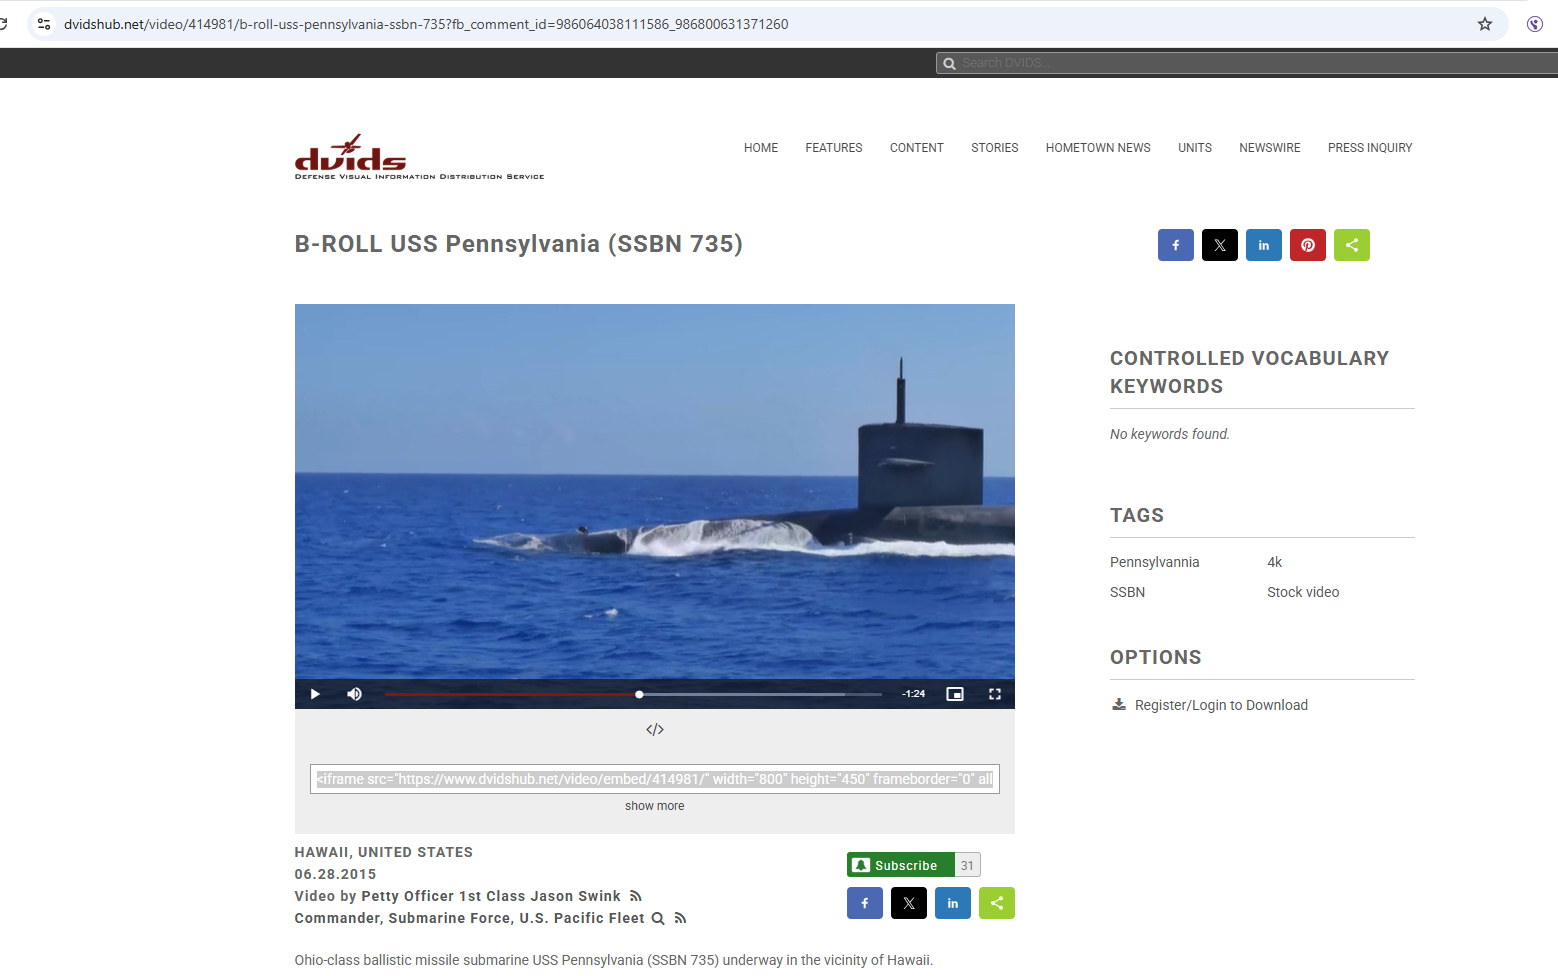Share on LinkedIn using top icon

pyautogui.click(x=1264, y=245)
